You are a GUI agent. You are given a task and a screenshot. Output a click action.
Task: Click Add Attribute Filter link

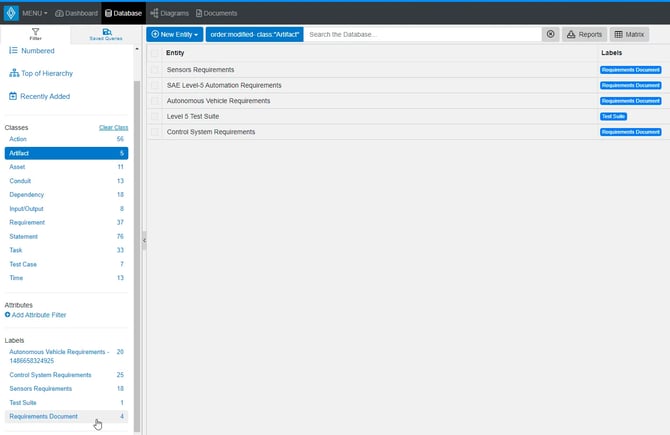pyautogui.click(x=38, y=315)
